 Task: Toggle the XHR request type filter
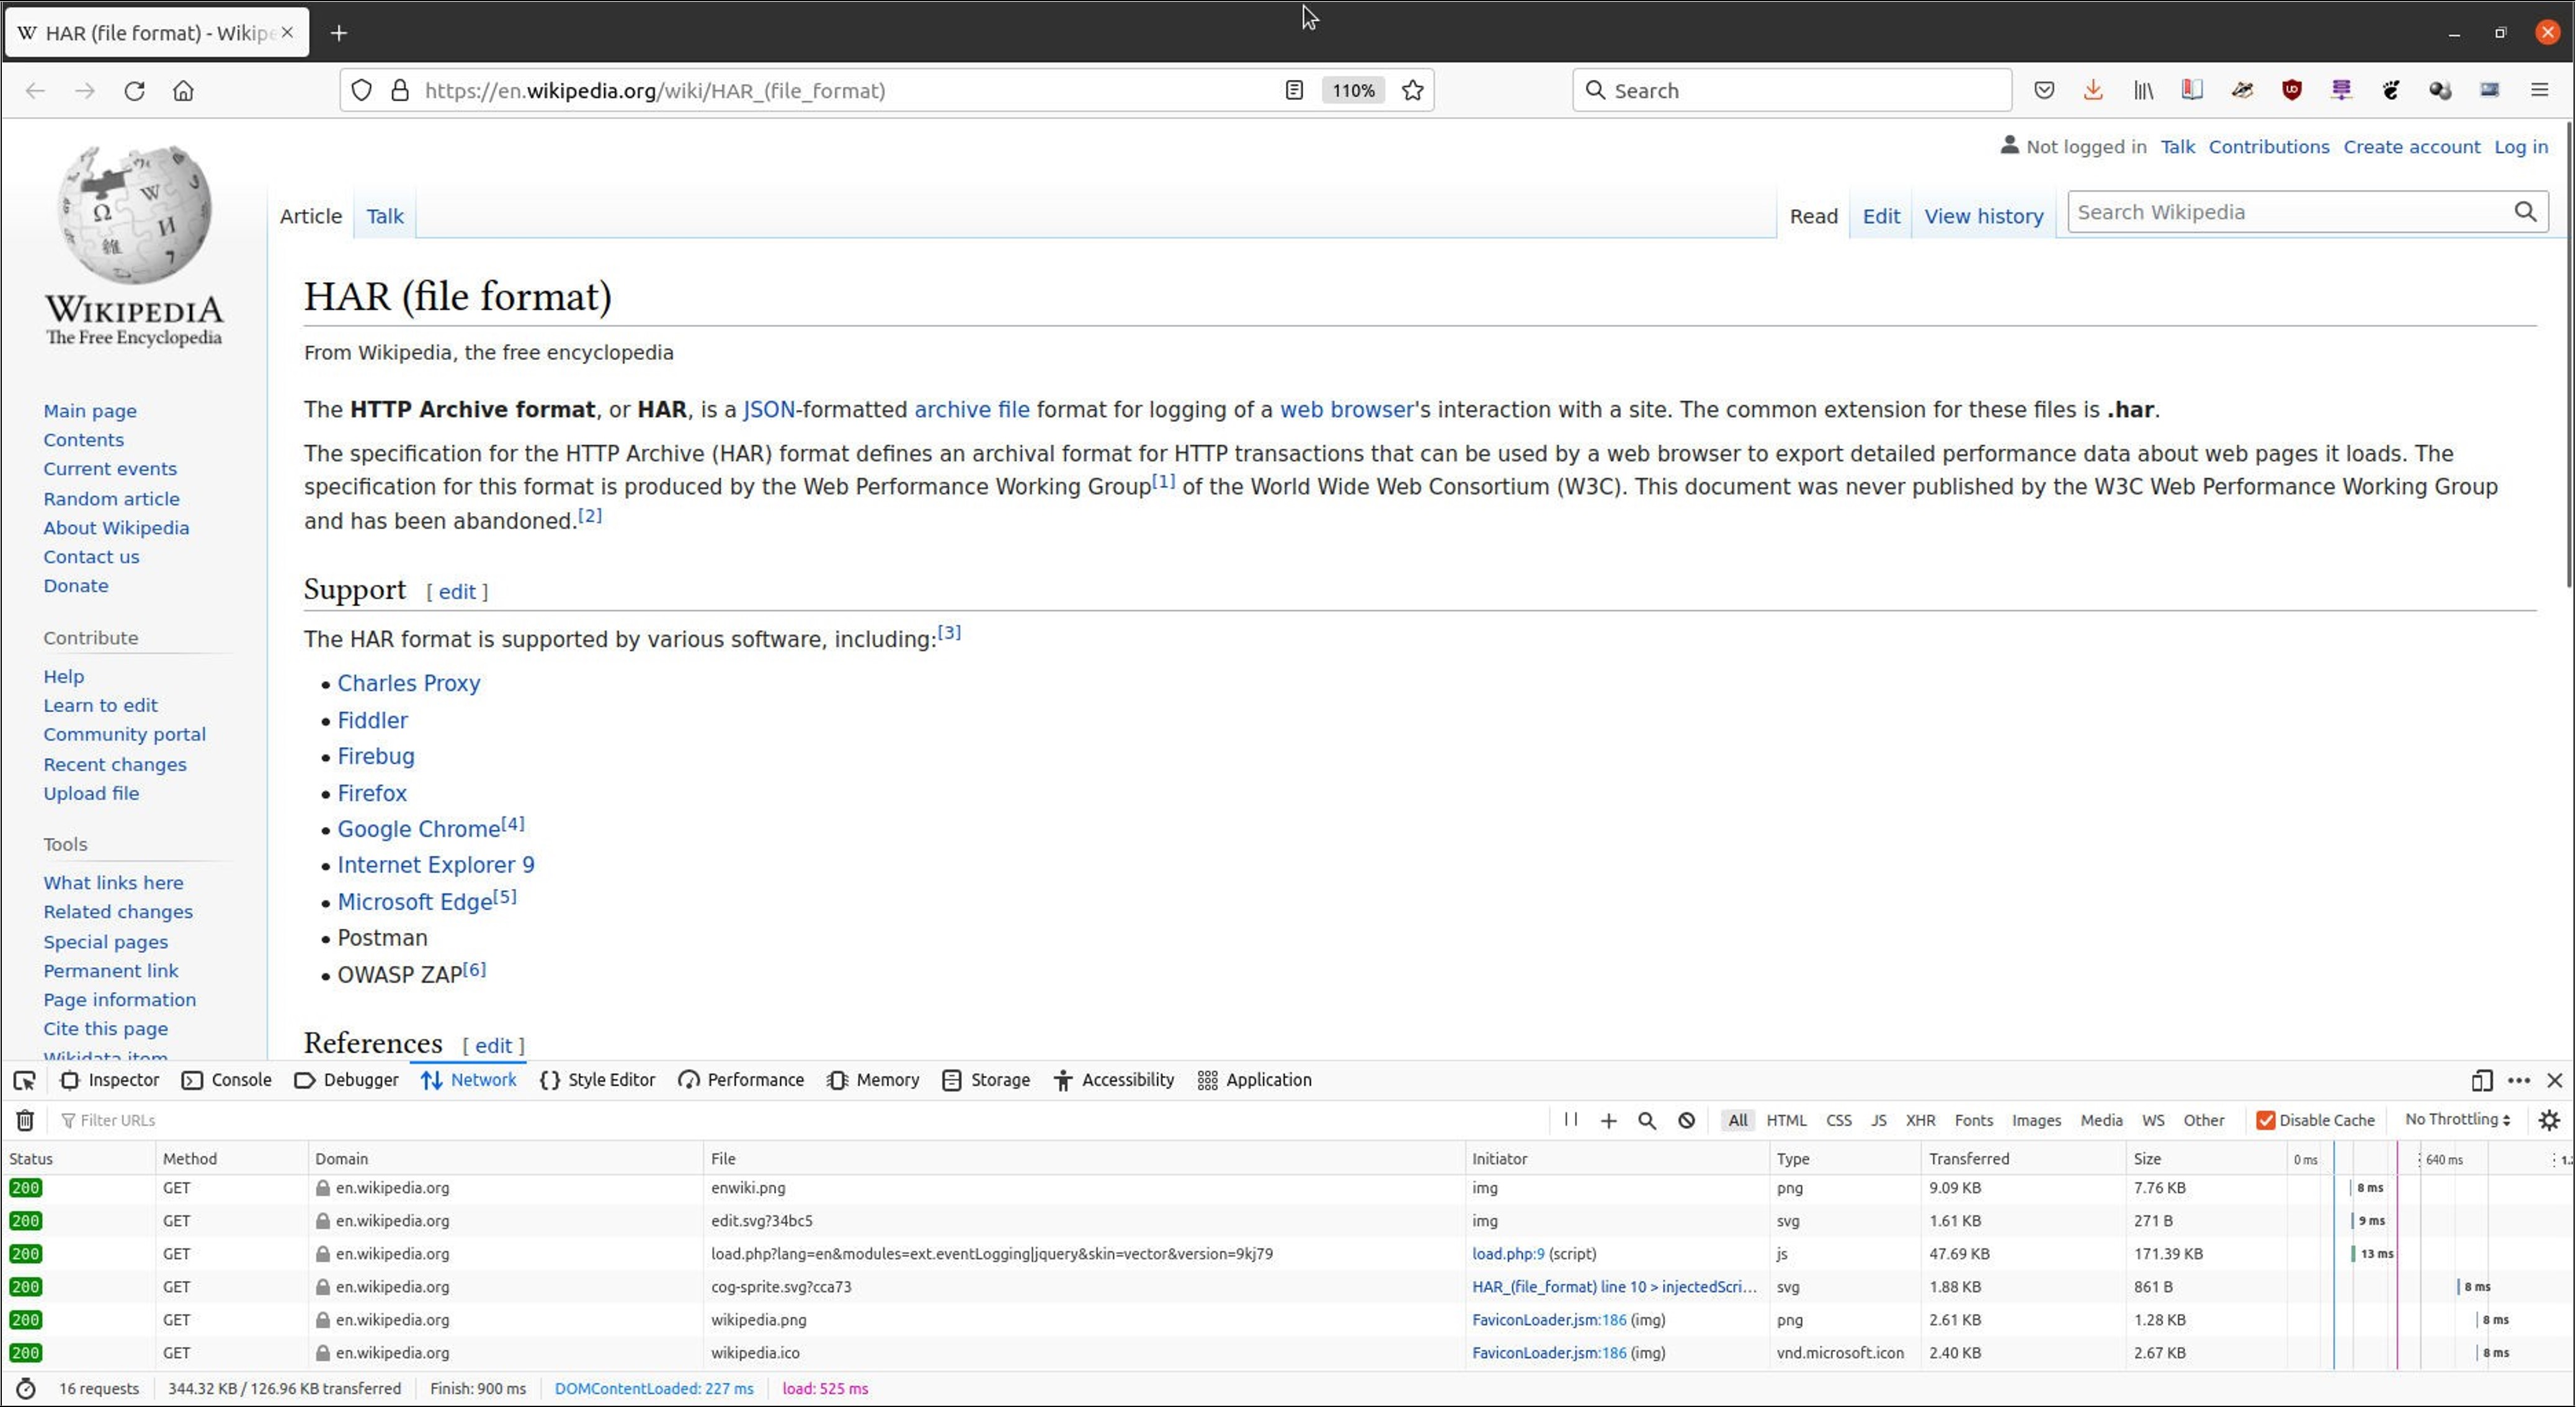pyautogui.click(x=1920, y=1120)
